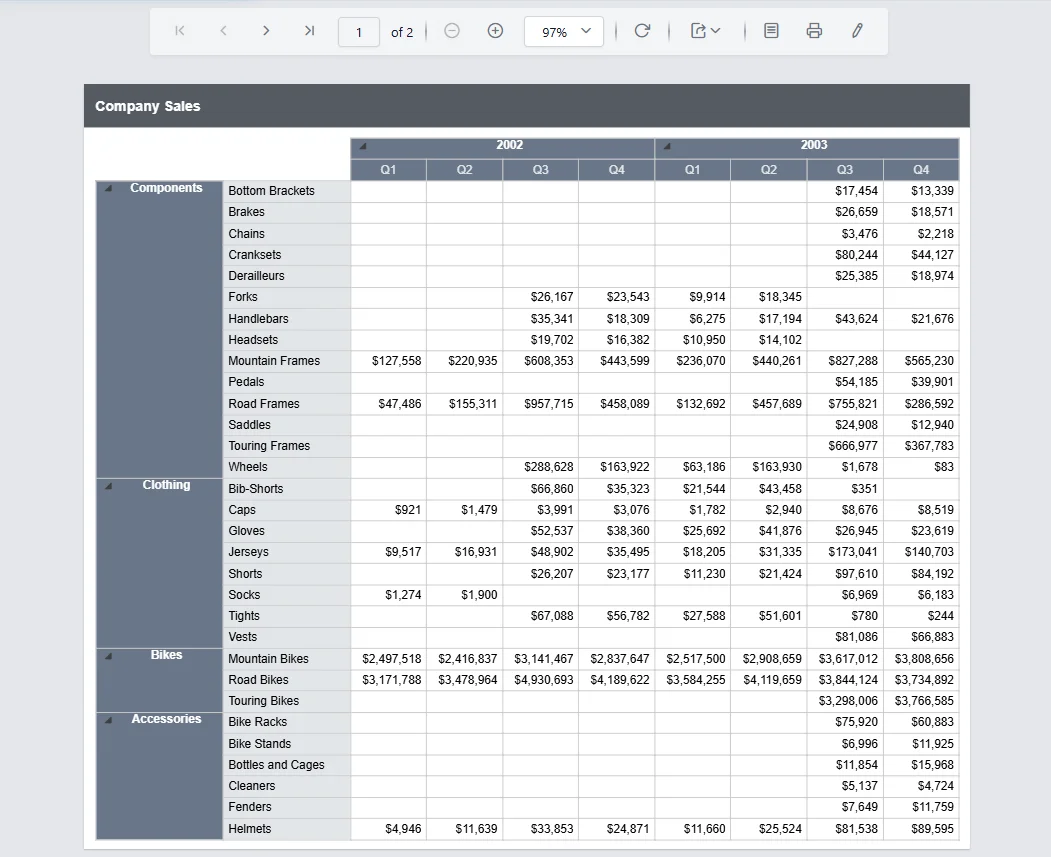Click the page number input field
This screenshot has width=1051, height=857.
coord(359,32)
